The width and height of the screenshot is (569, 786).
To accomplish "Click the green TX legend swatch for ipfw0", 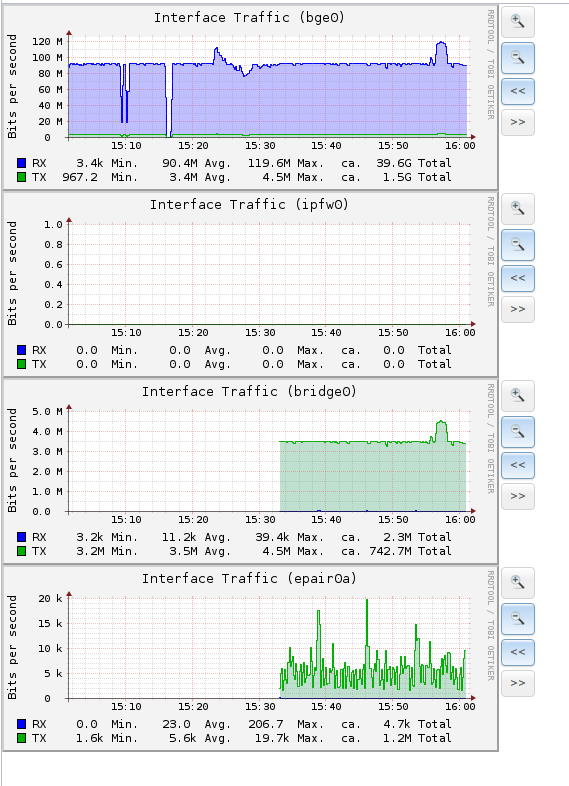I will point(21,364).
